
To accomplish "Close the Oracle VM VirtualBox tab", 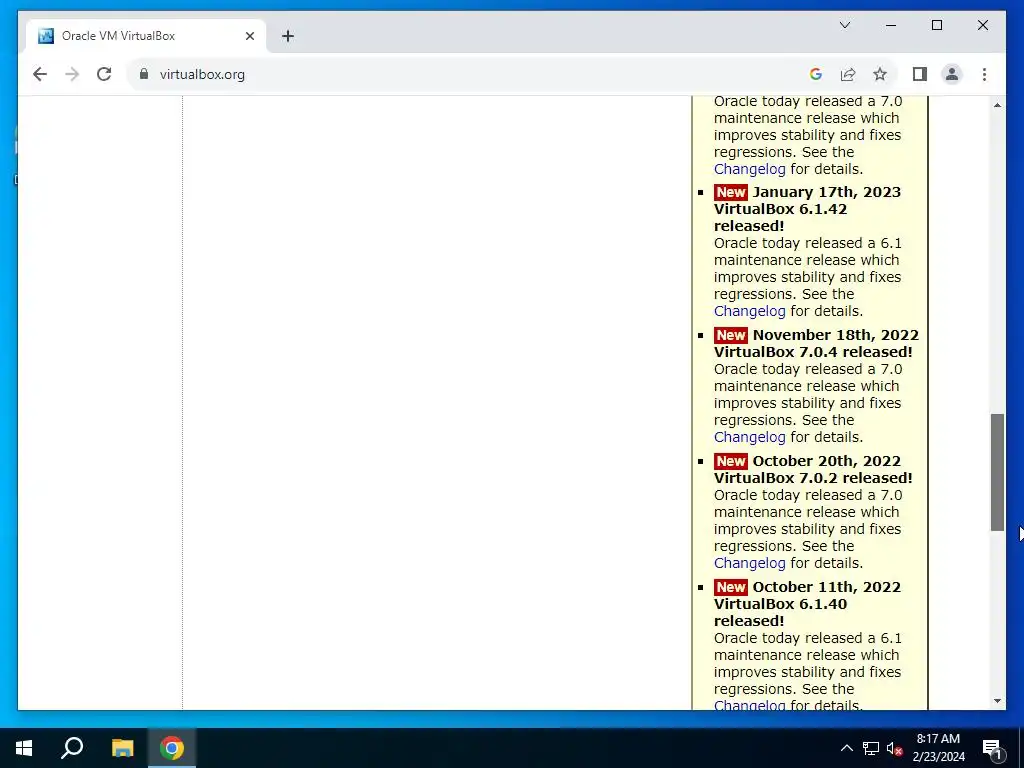I will click(x=249, y=36).
